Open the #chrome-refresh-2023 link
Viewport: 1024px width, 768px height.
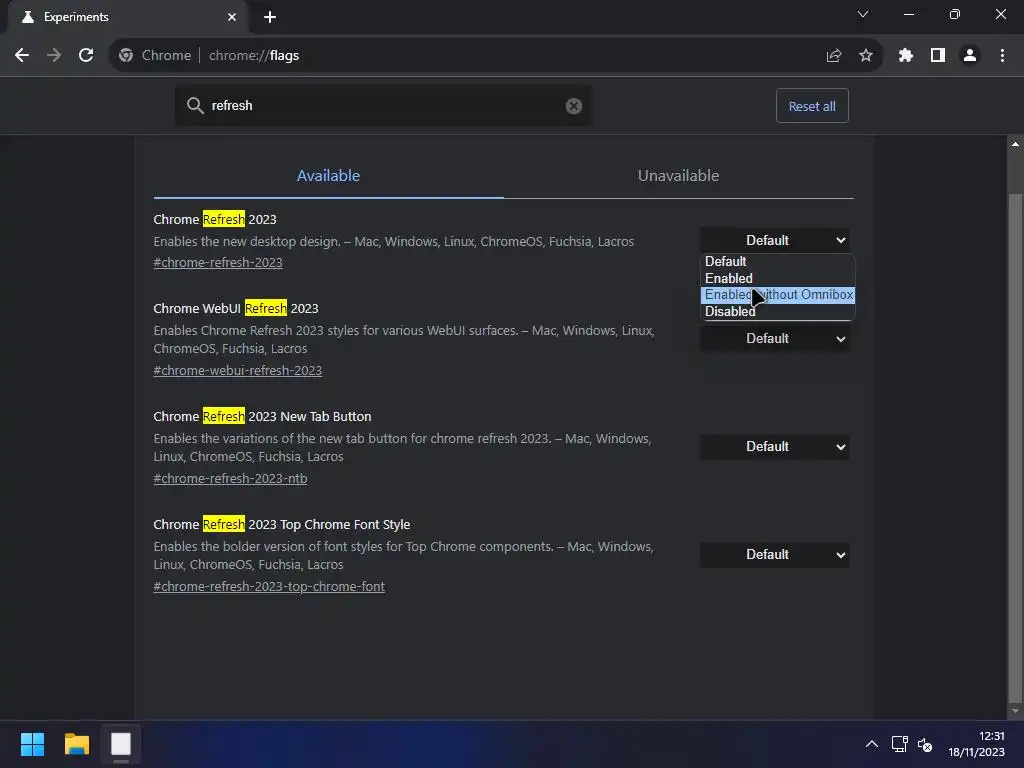[218, 263]
